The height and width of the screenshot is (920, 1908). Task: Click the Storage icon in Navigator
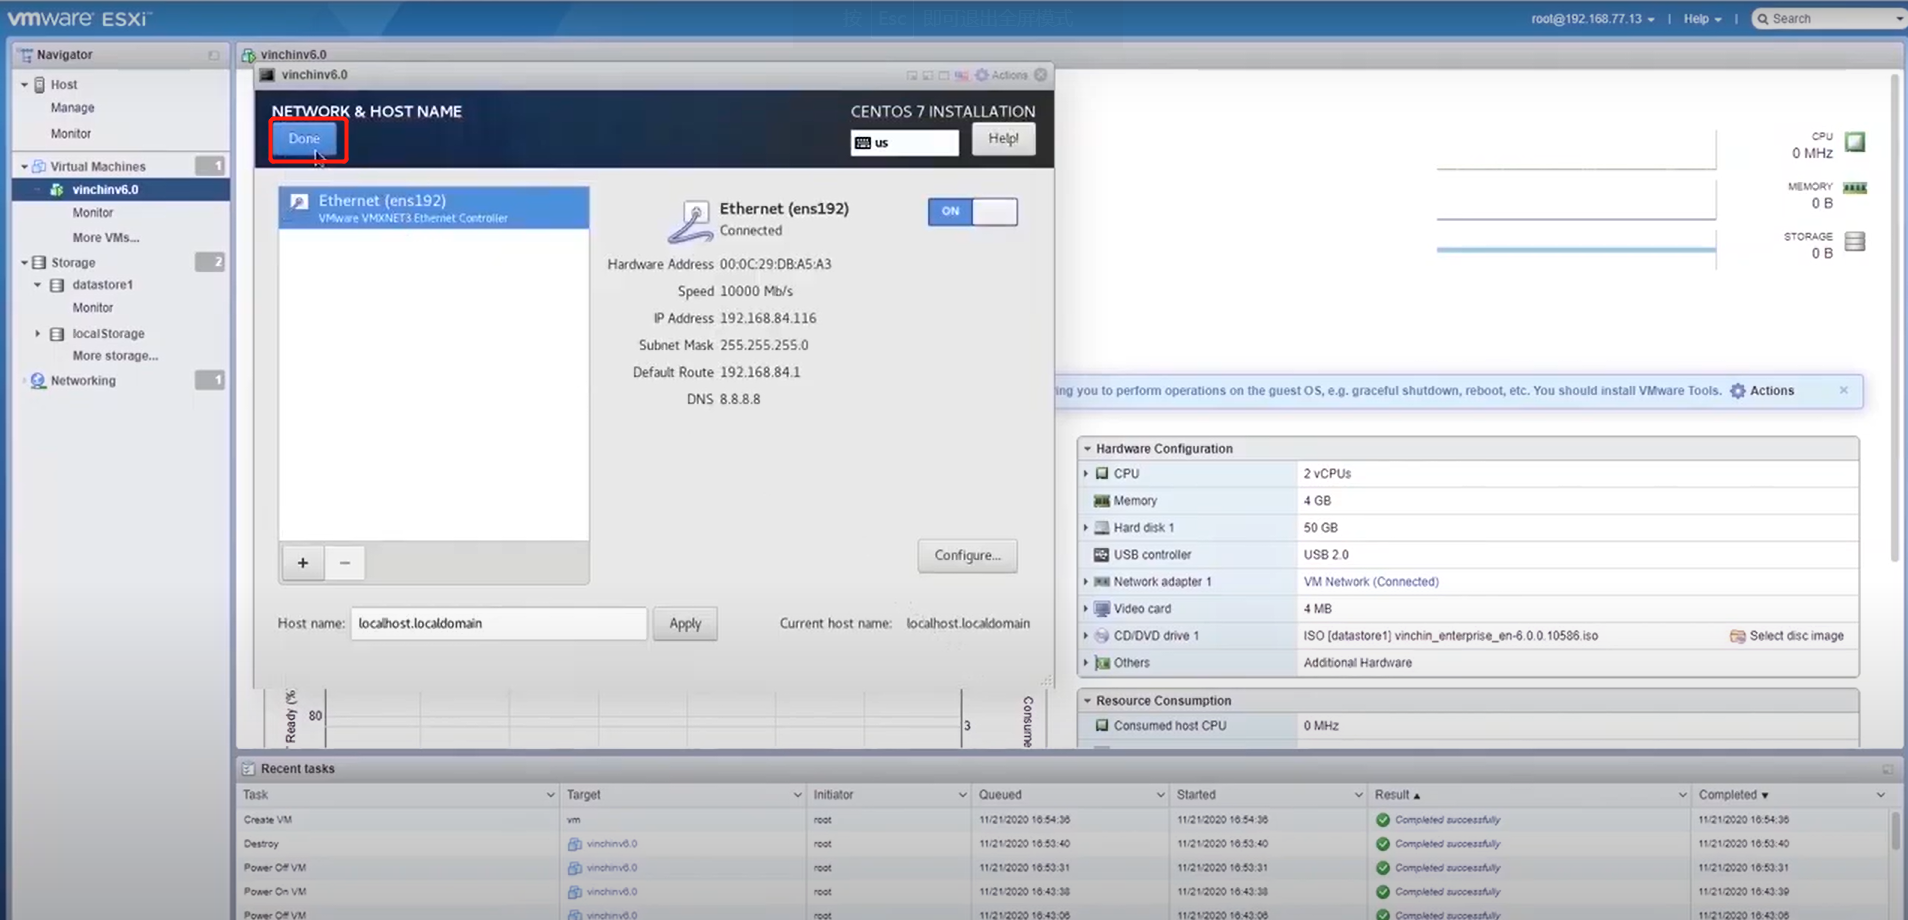[x=39, y=263]
